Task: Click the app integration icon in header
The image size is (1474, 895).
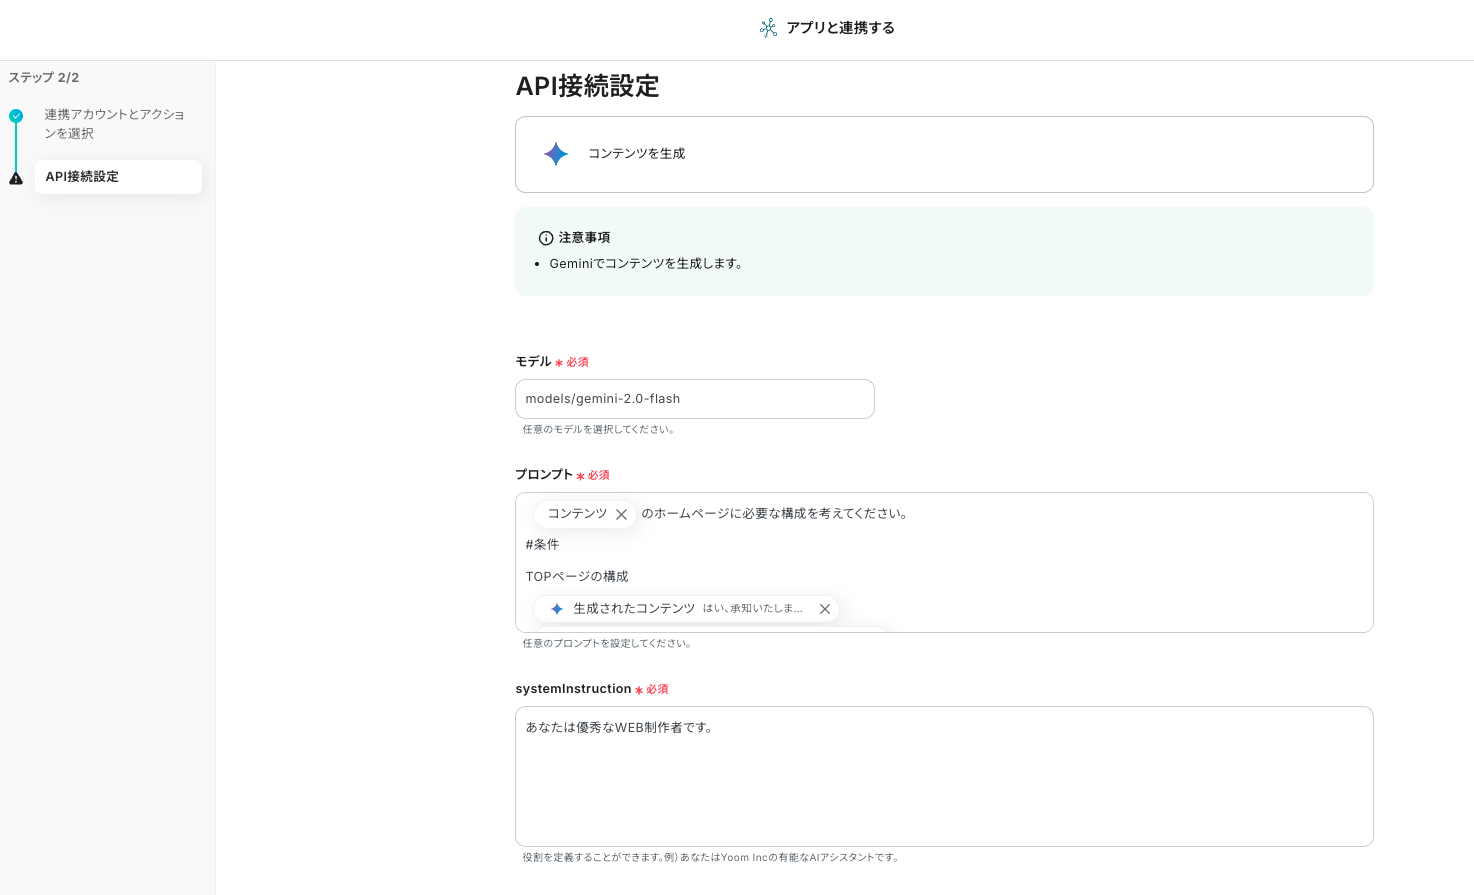Action: click(x=768, y=28)
